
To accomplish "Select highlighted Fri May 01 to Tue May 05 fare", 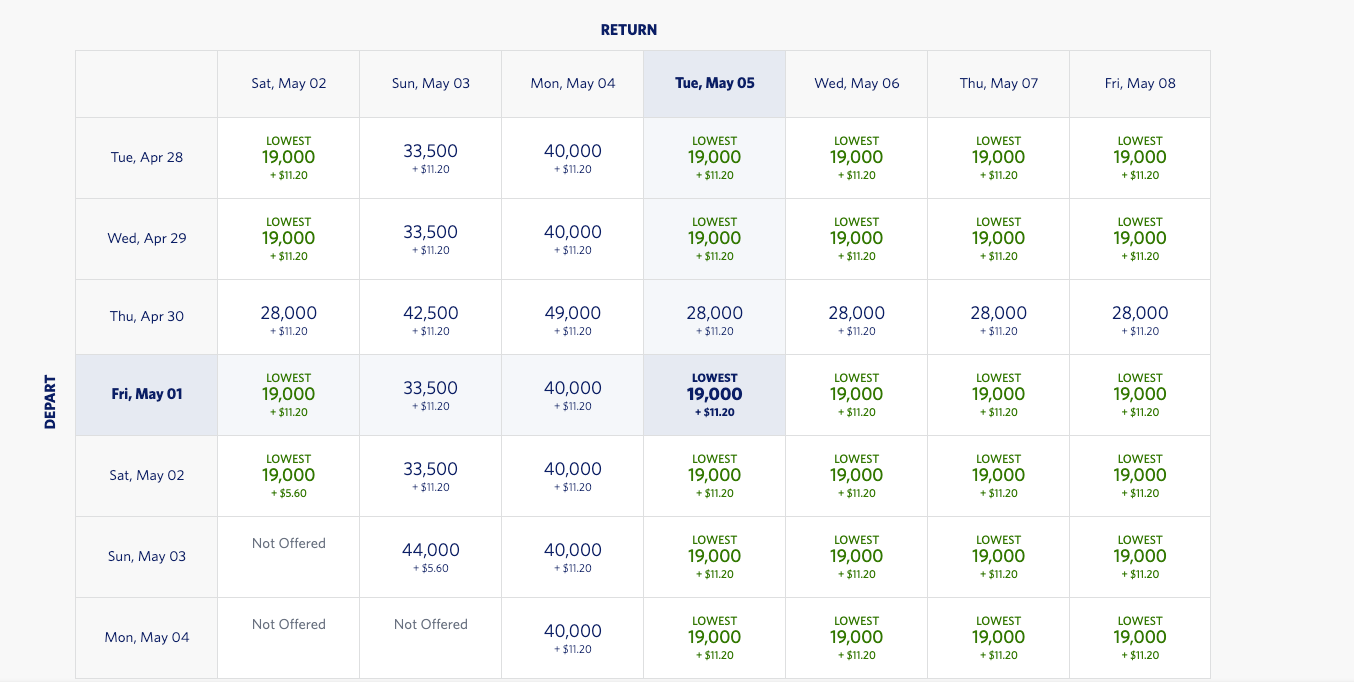I will click(714, 395).
